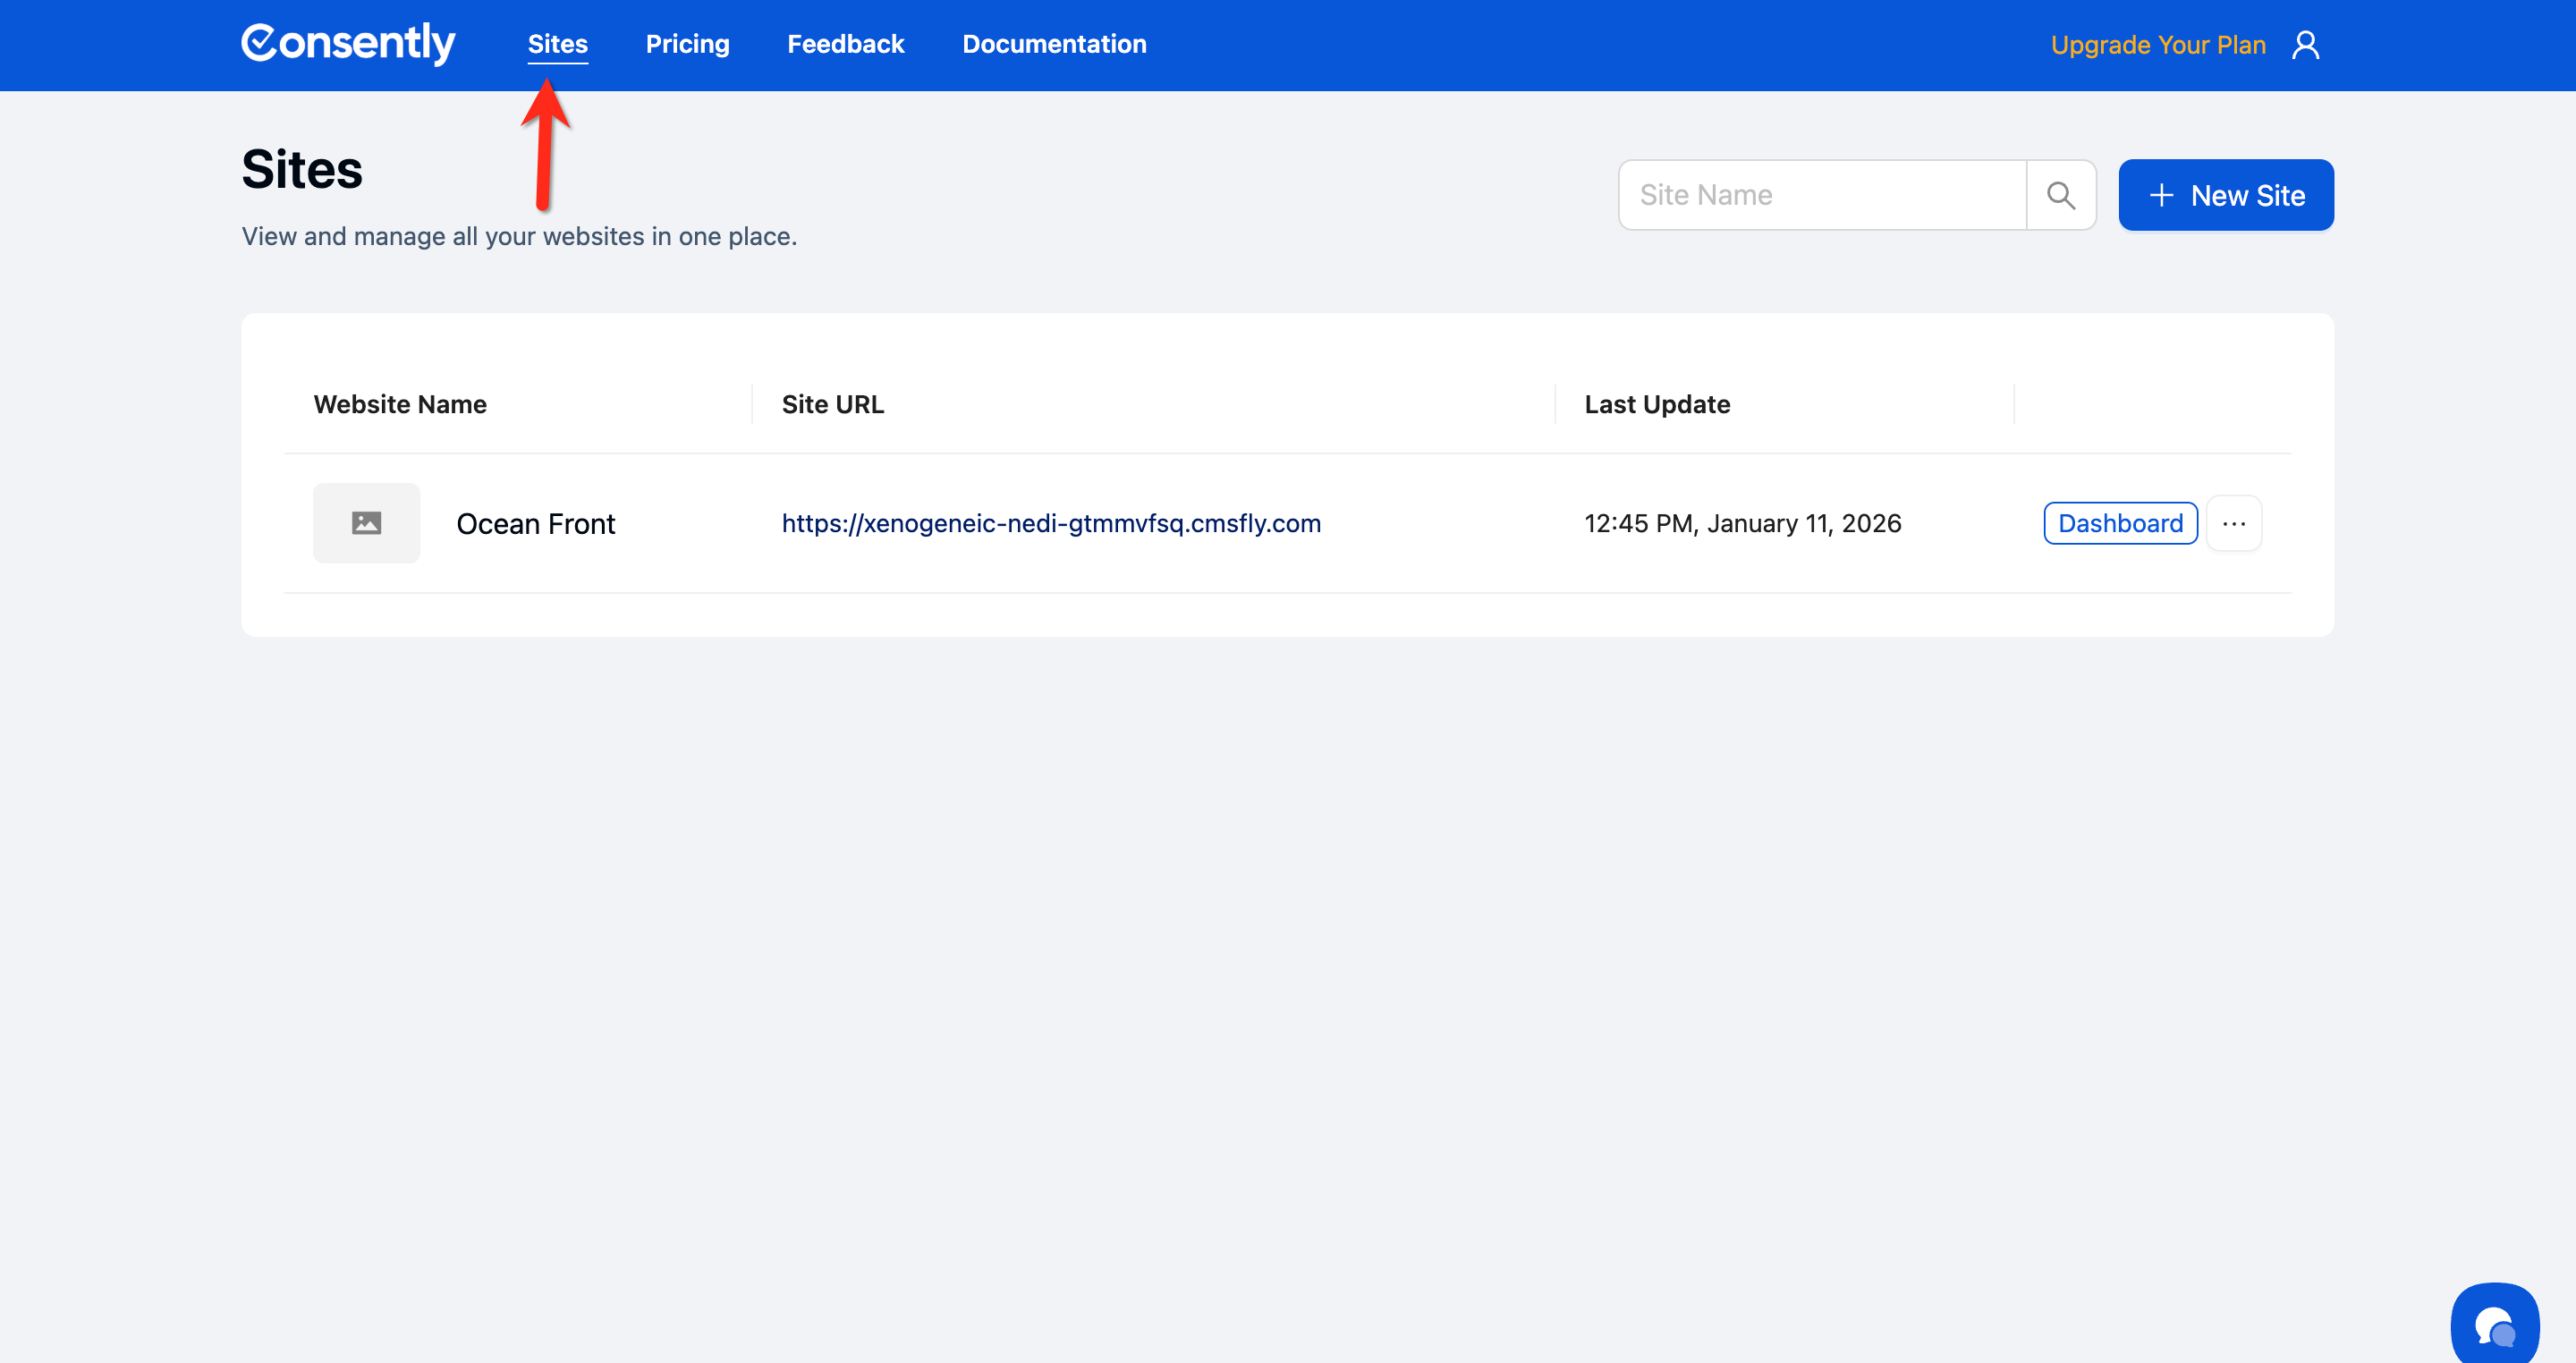Click the Last Update column header
This screenshot has height=1363, width=2576.
tap(1656, 404)
